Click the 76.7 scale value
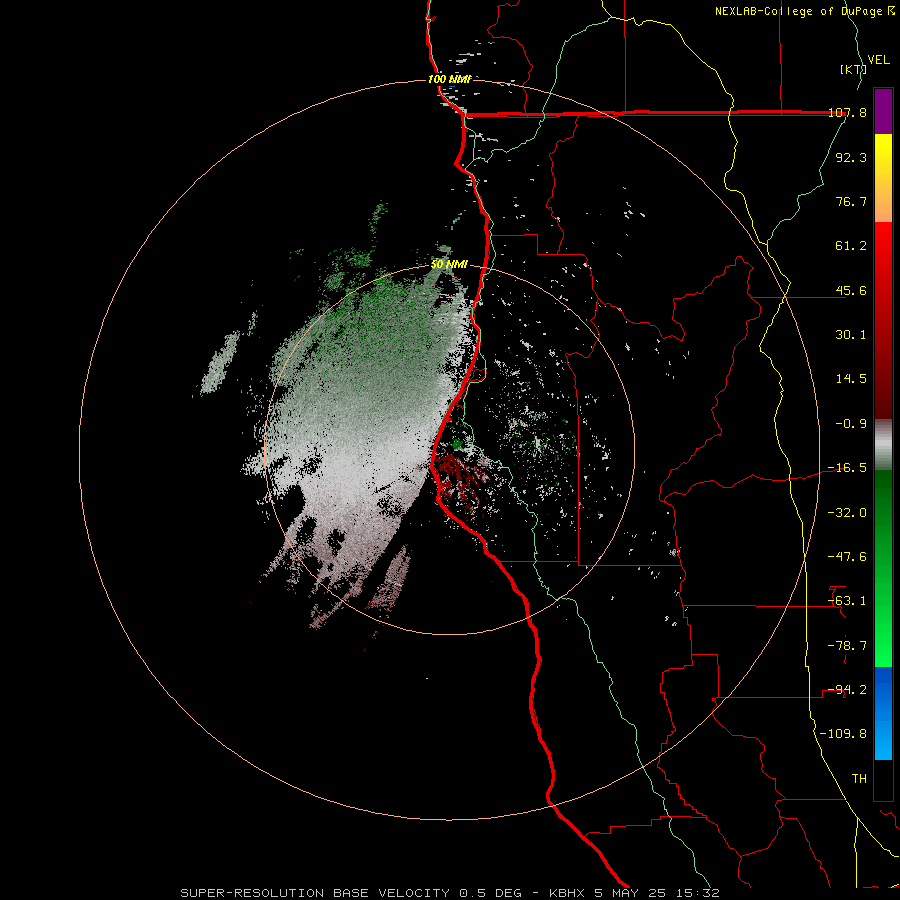Screen dimensions: 900x900 851,201
